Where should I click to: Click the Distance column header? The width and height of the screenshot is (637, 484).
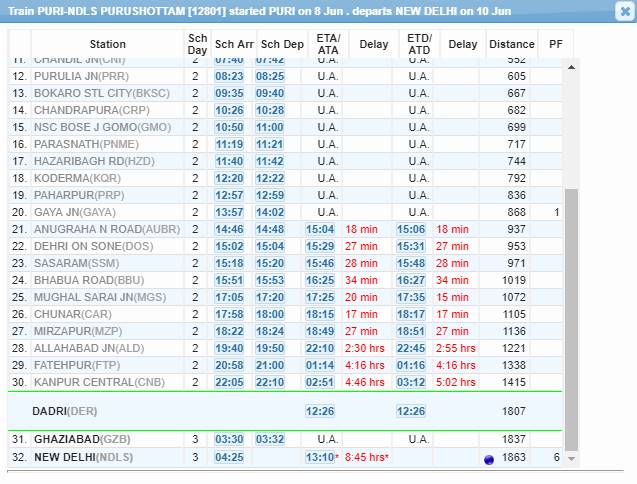click(x=512, y=45)
